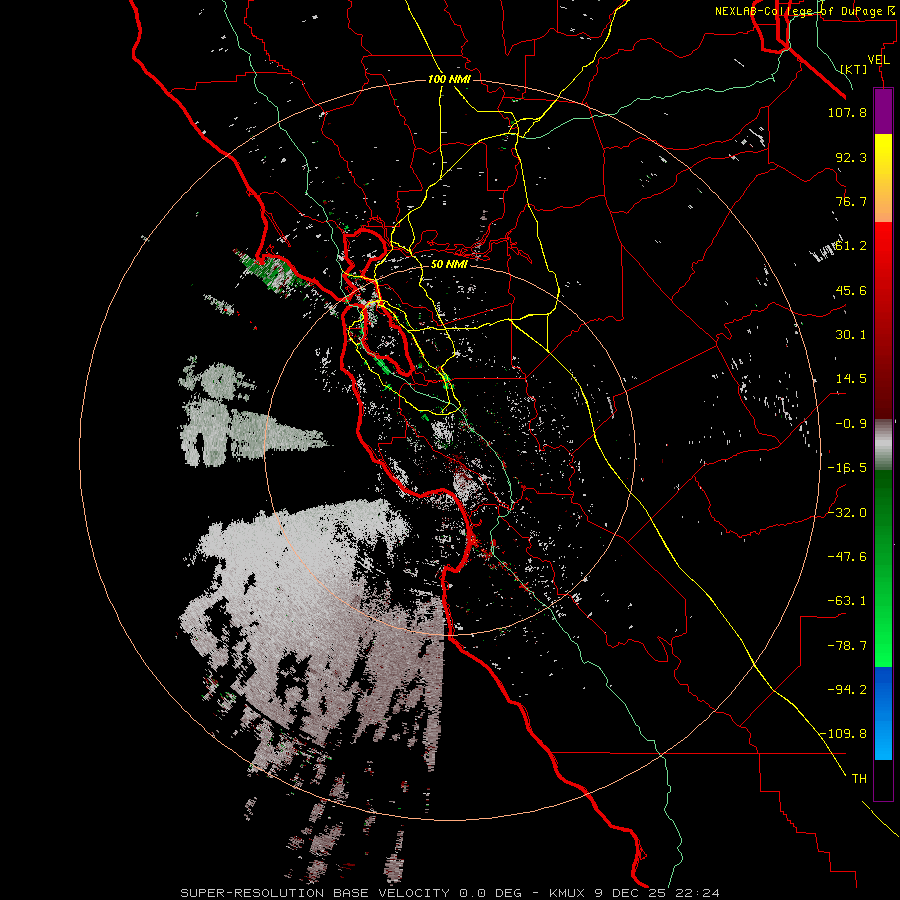Click the -94.2 legend value
The image size is (900, 900).
(847, 689)
